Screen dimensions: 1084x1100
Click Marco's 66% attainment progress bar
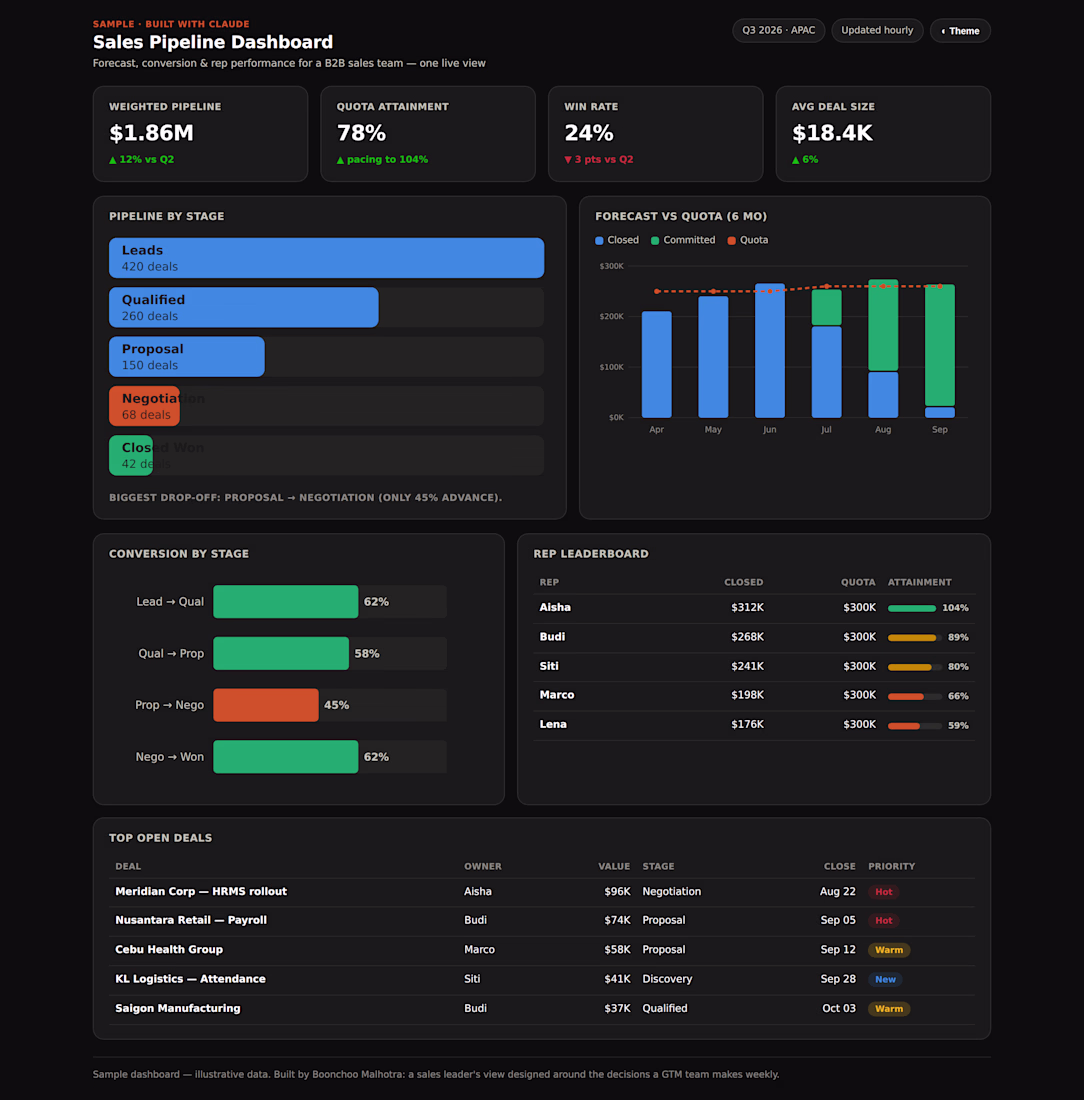pos(914,697)
